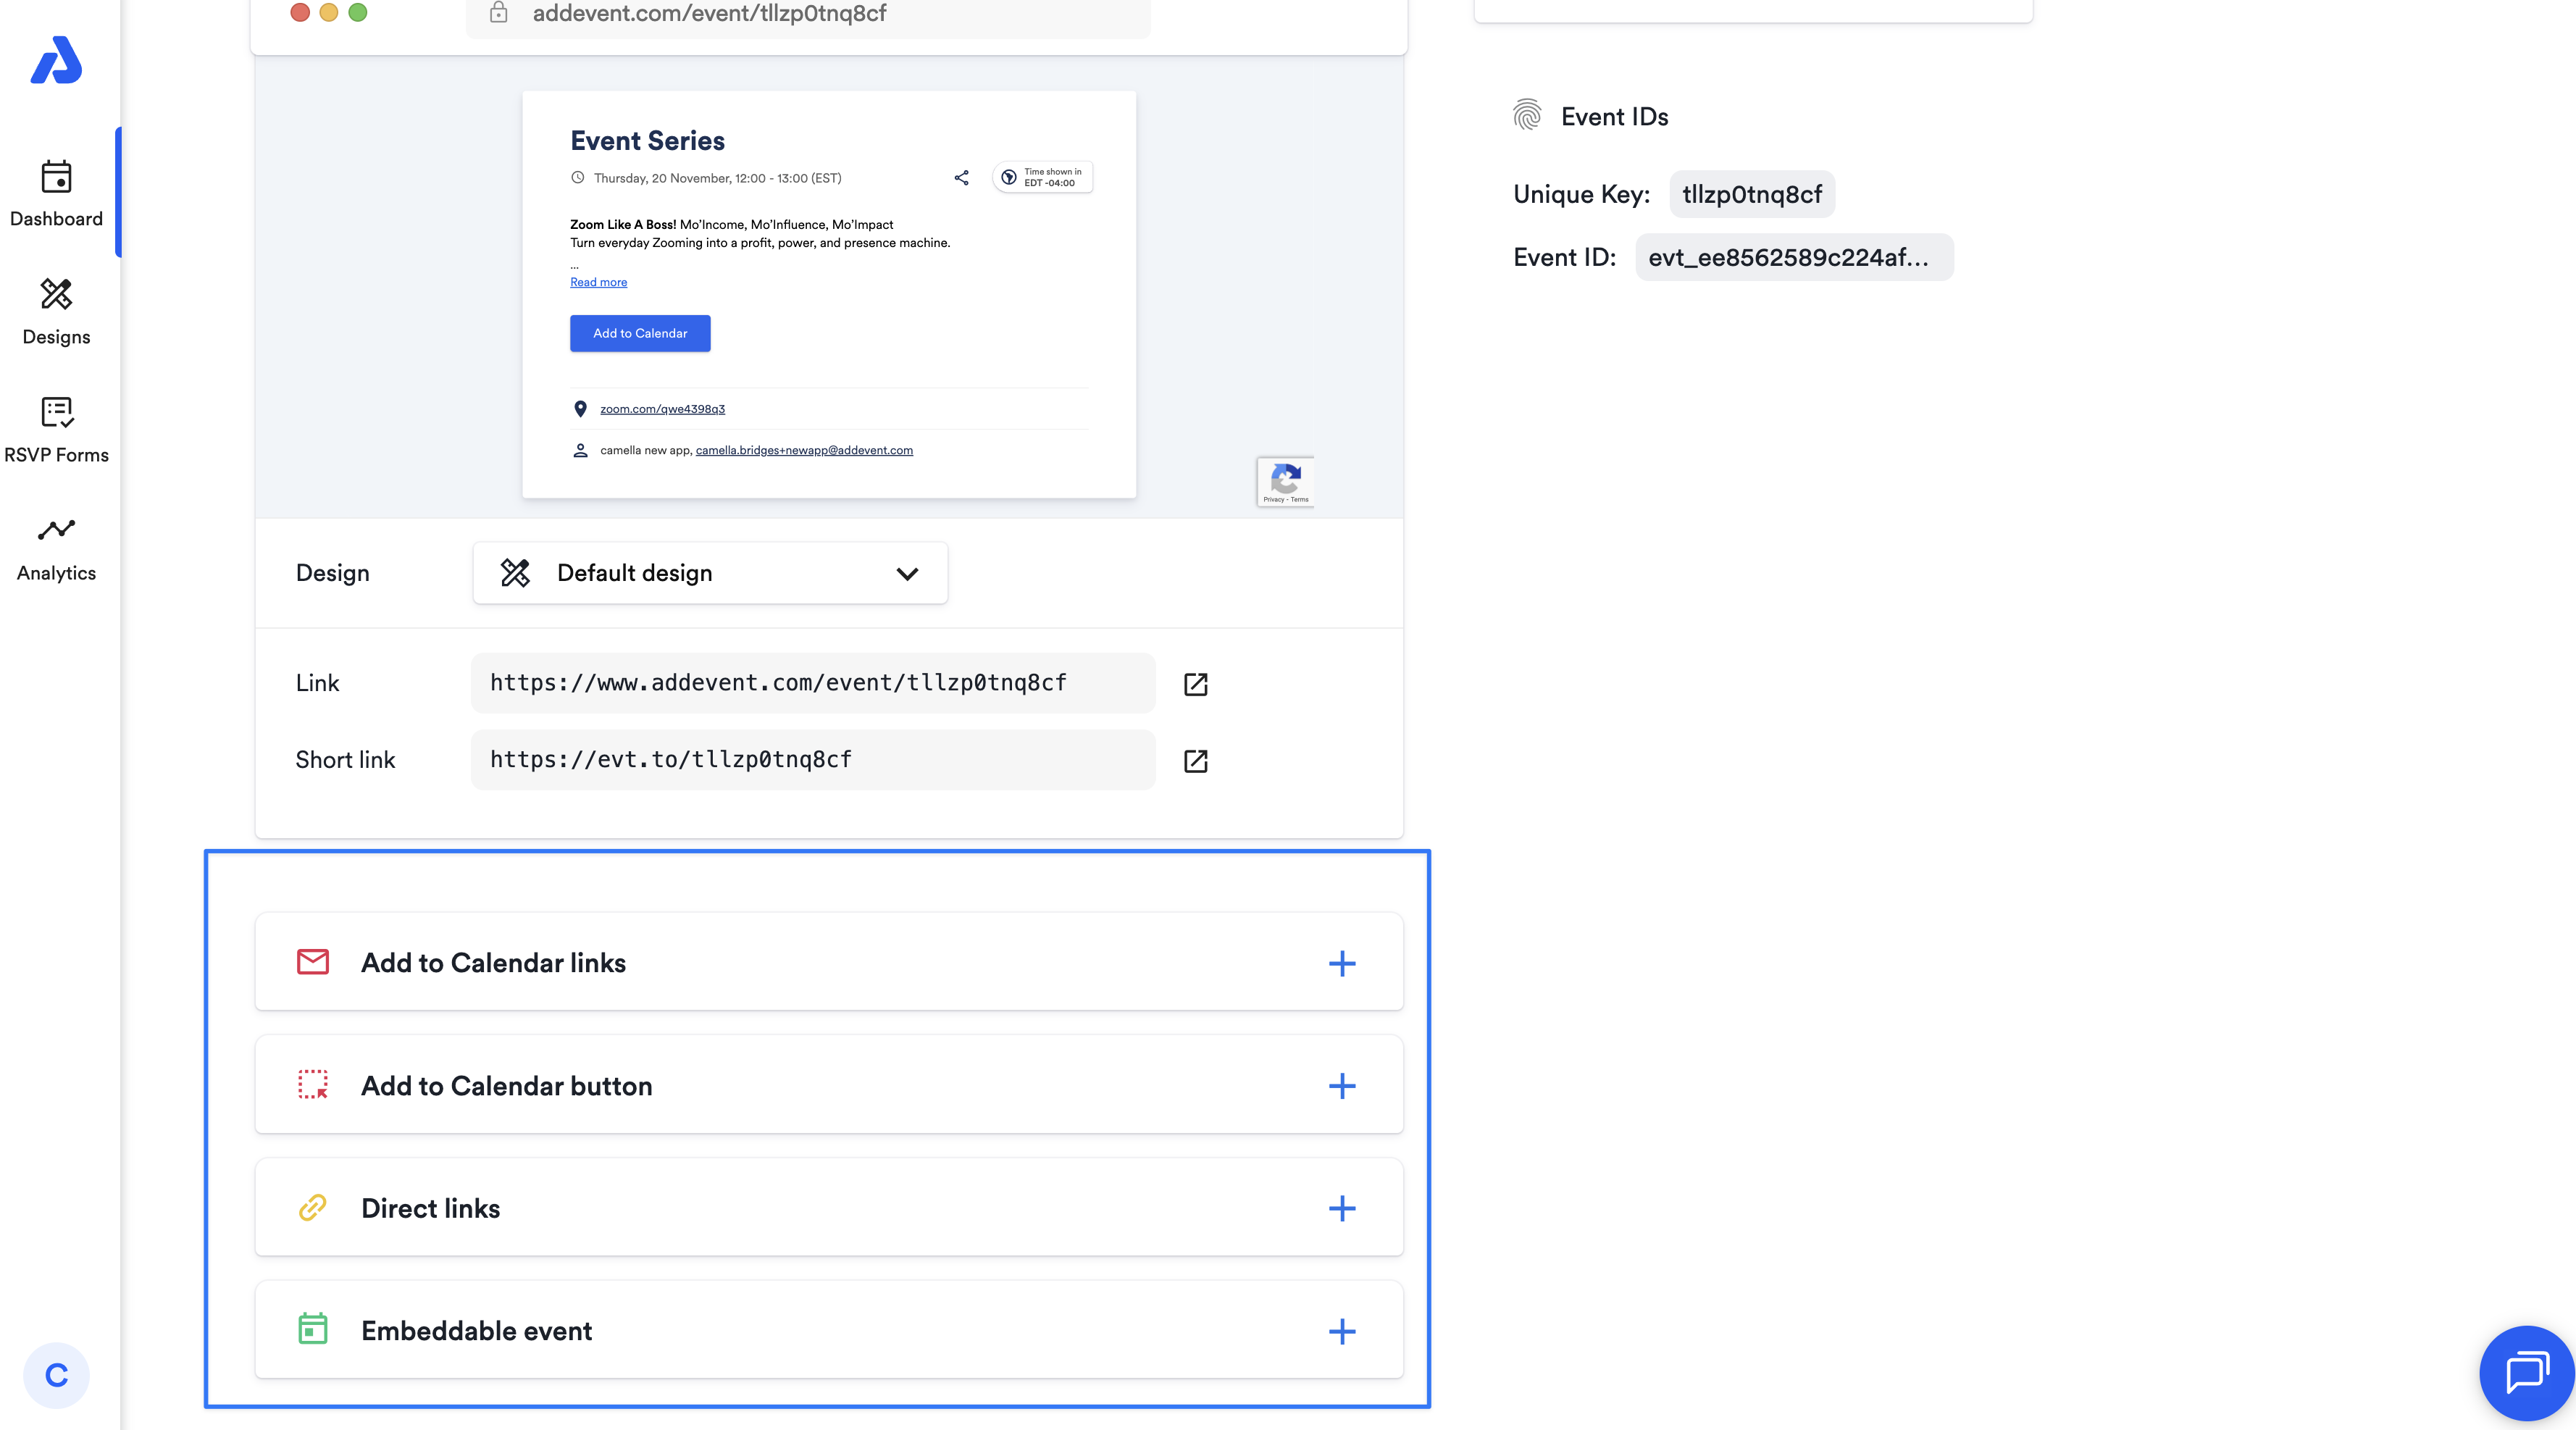Open the Short link external icon
Image resolution: width=2576 pixels, height=1430 pixels.
click(1195, 761)
